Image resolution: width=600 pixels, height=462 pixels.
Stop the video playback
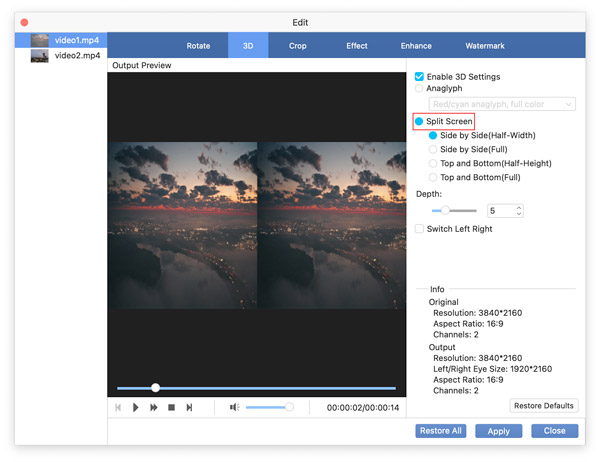click(x=171, y=408)
